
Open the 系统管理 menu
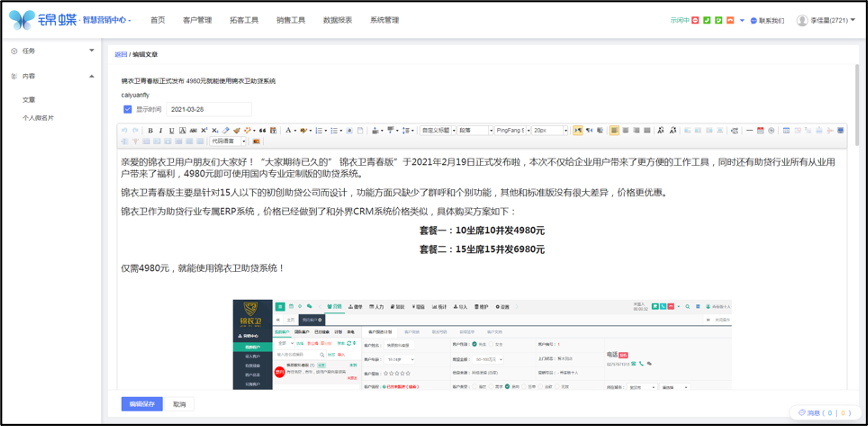pyautogui.click(x=385, y=20)
